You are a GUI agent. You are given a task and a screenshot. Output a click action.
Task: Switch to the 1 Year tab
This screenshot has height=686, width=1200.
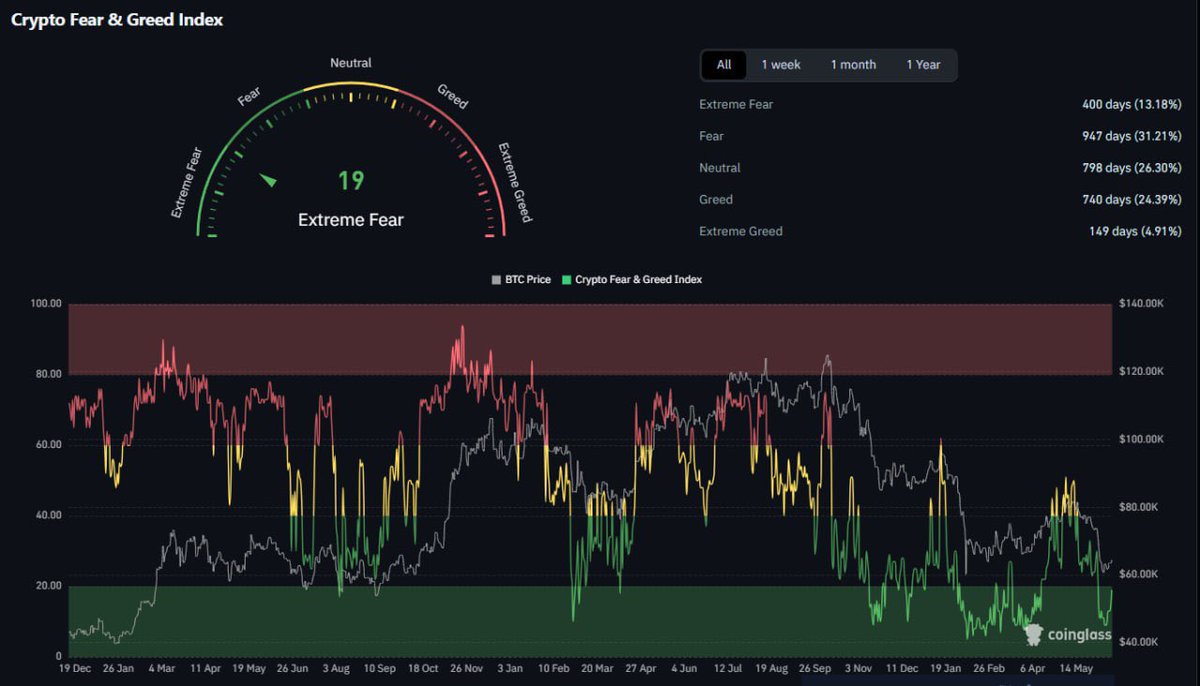[x=923, y=65]
